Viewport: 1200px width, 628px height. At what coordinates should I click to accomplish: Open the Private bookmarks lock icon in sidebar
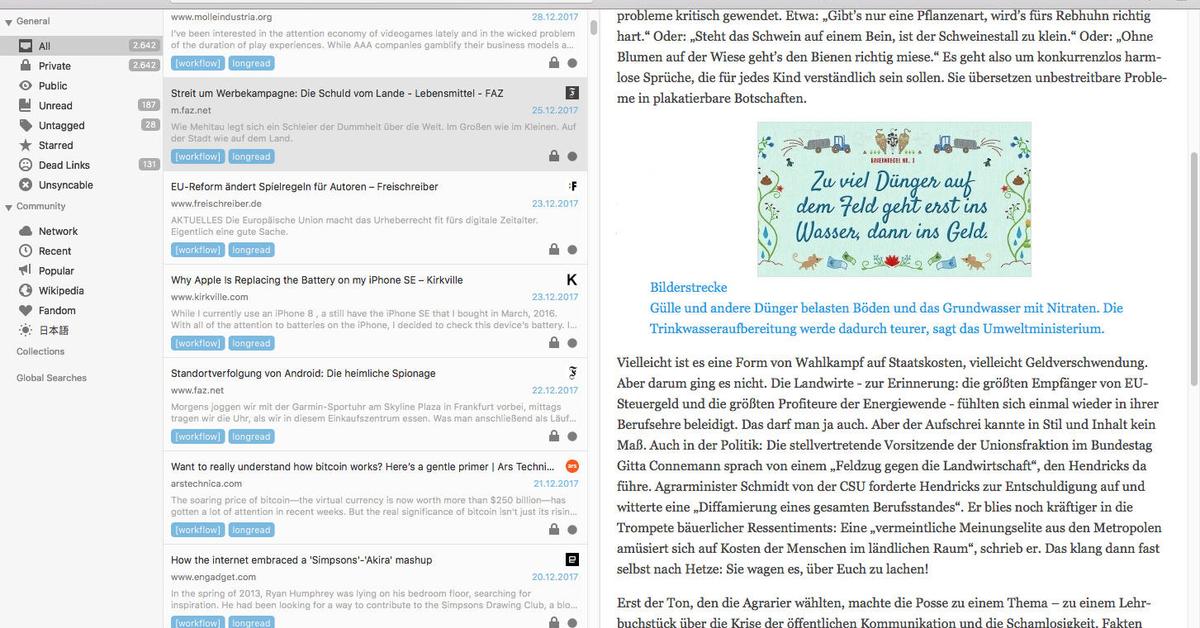tap(26, 66)
